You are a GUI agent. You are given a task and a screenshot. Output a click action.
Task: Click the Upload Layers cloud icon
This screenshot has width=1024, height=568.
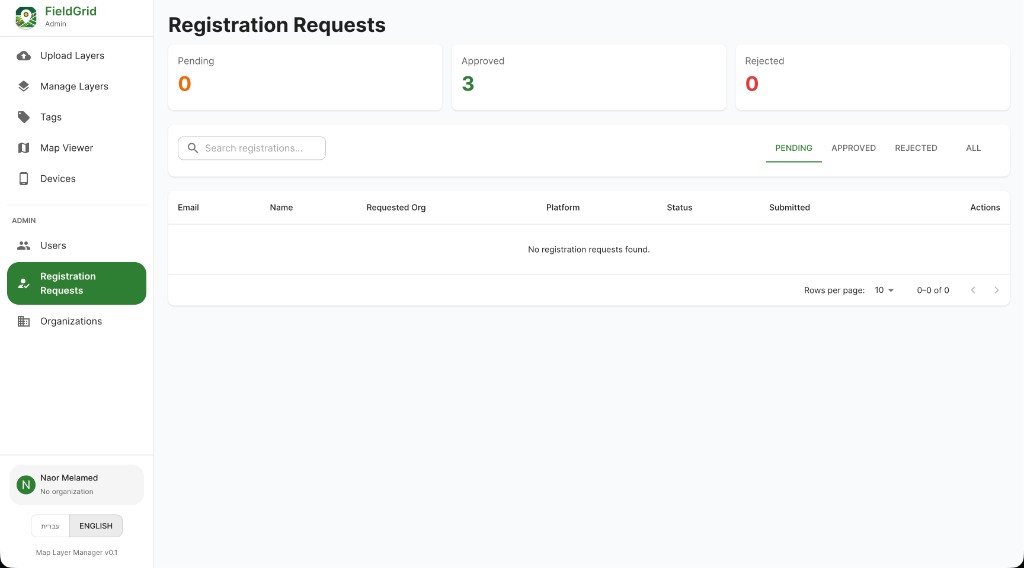tap(24, 55)
